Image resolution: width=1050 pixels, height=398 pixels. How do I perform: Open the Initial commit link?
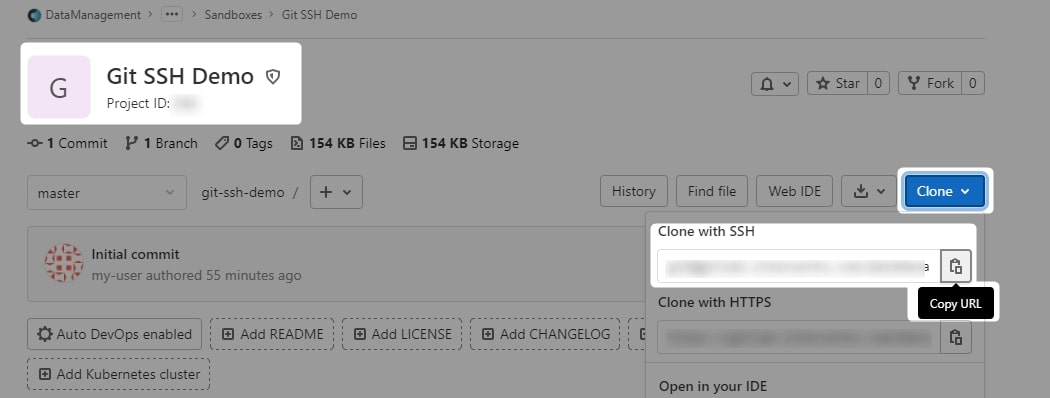(135, 255)
